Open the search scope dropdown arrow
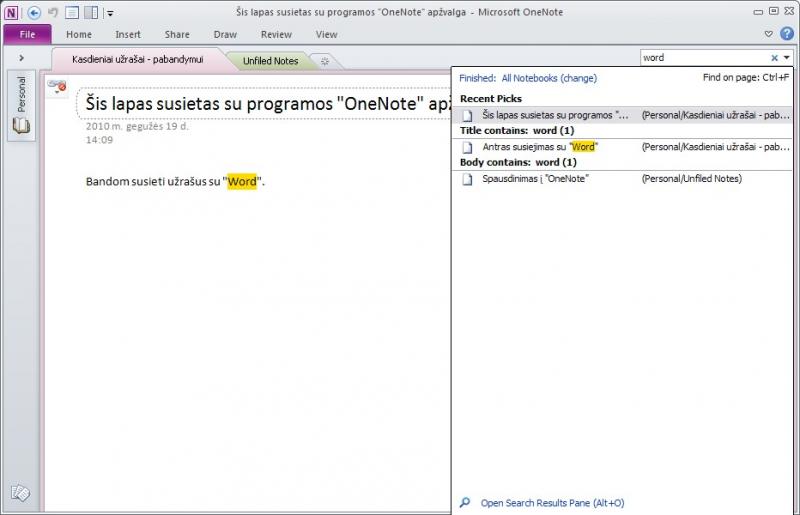The image size is (800, 515). point(786,58)
